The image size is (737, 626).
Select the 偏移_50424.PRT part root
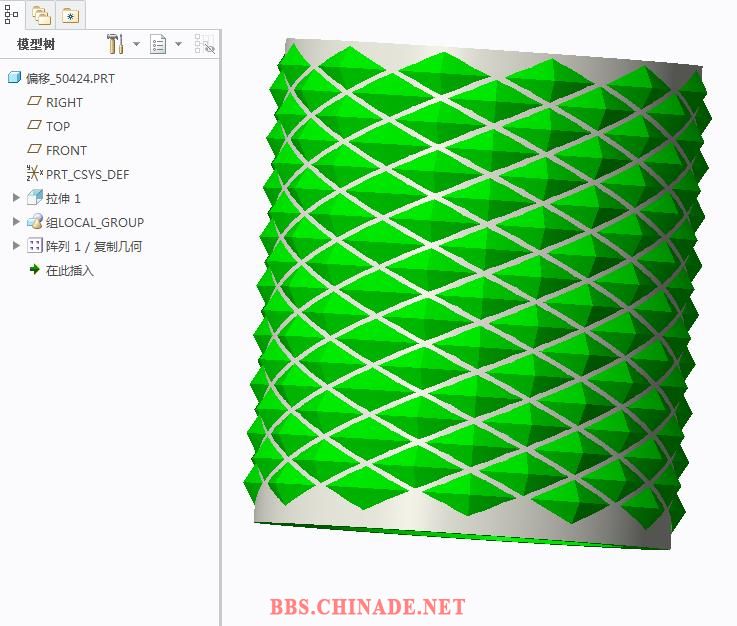[x=70, y=78]
